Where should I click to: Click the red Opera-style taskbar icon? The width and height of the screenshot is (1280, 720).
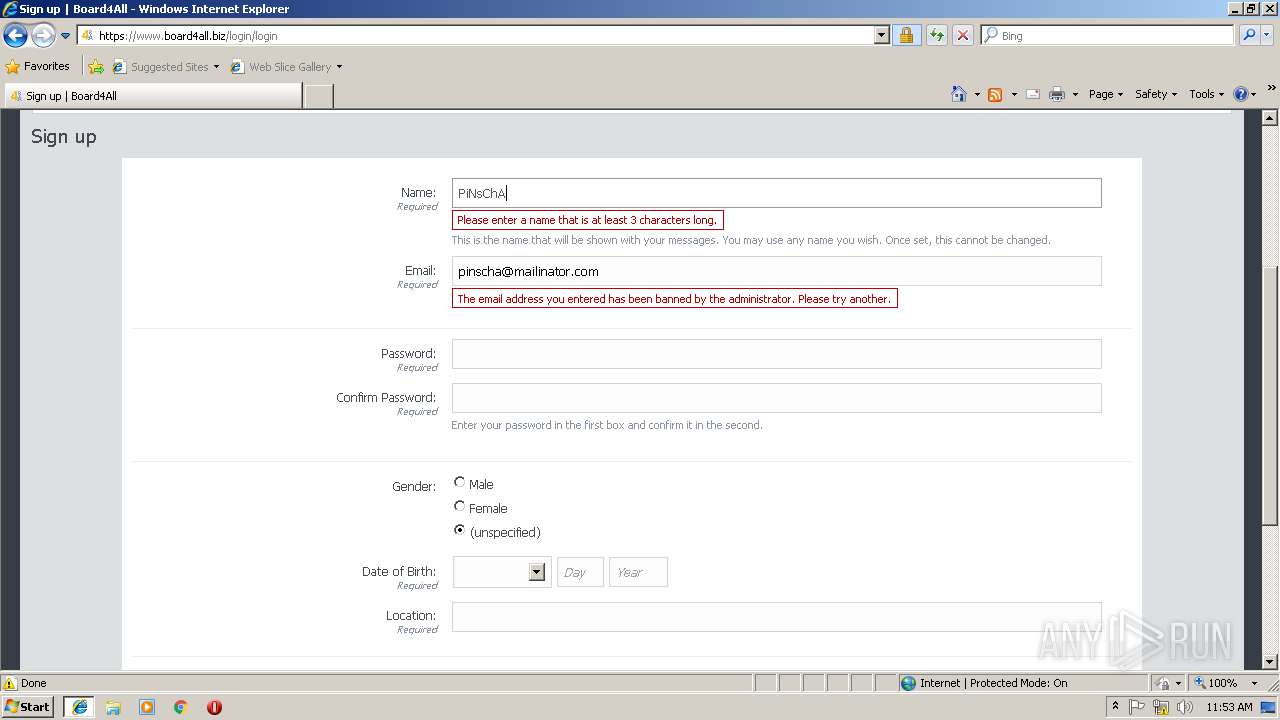pyautogui.click(x=214, y=707)
